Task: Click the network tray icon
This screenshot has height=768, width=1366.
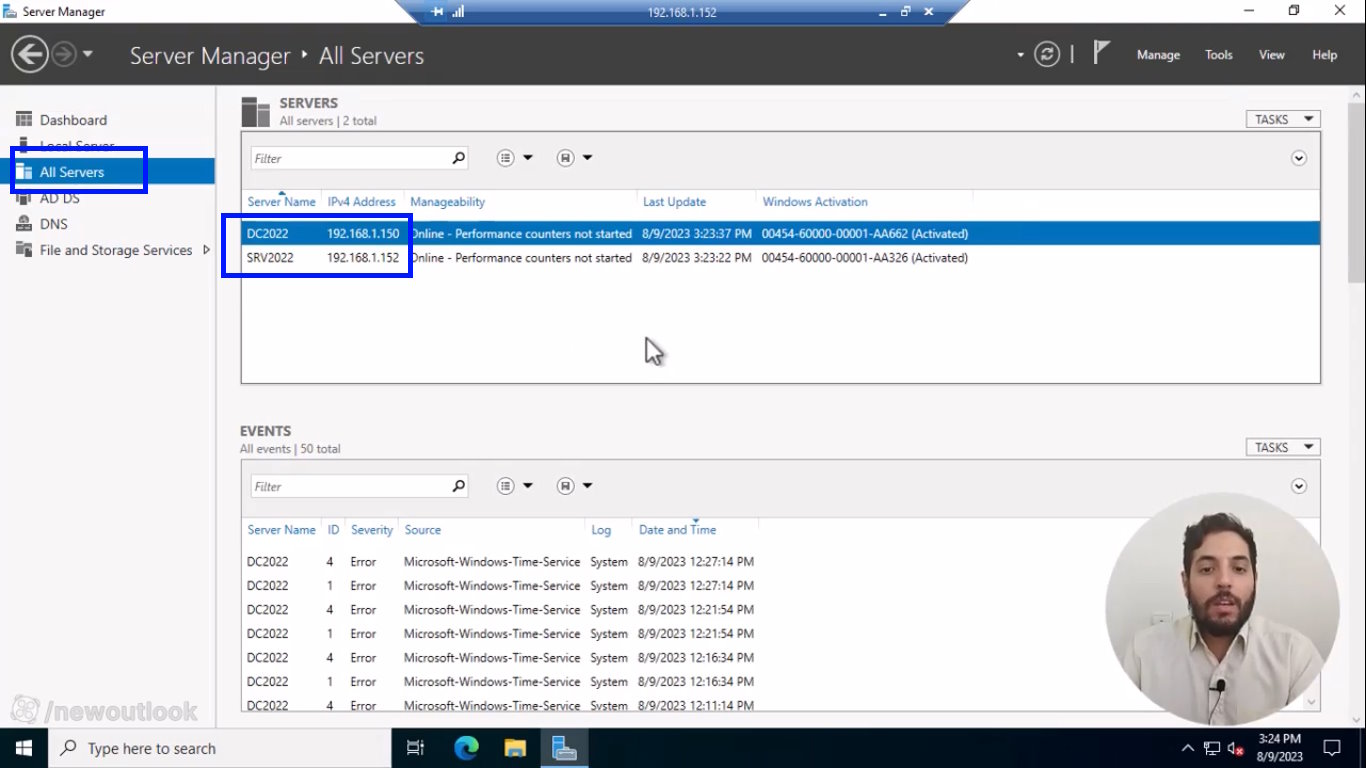Action: coord(1212,748)
